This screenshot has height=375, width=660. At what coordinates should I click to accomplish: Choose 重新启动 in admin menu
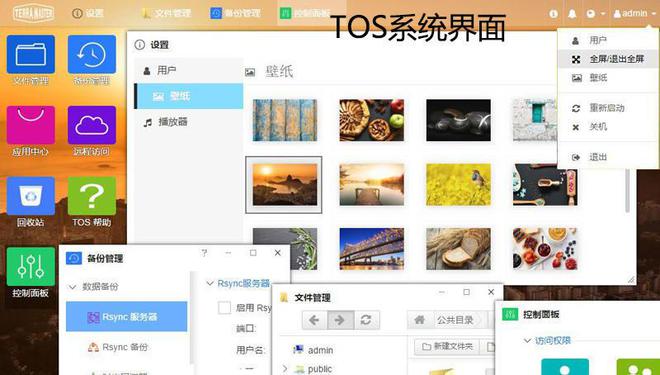click(608, 108)
